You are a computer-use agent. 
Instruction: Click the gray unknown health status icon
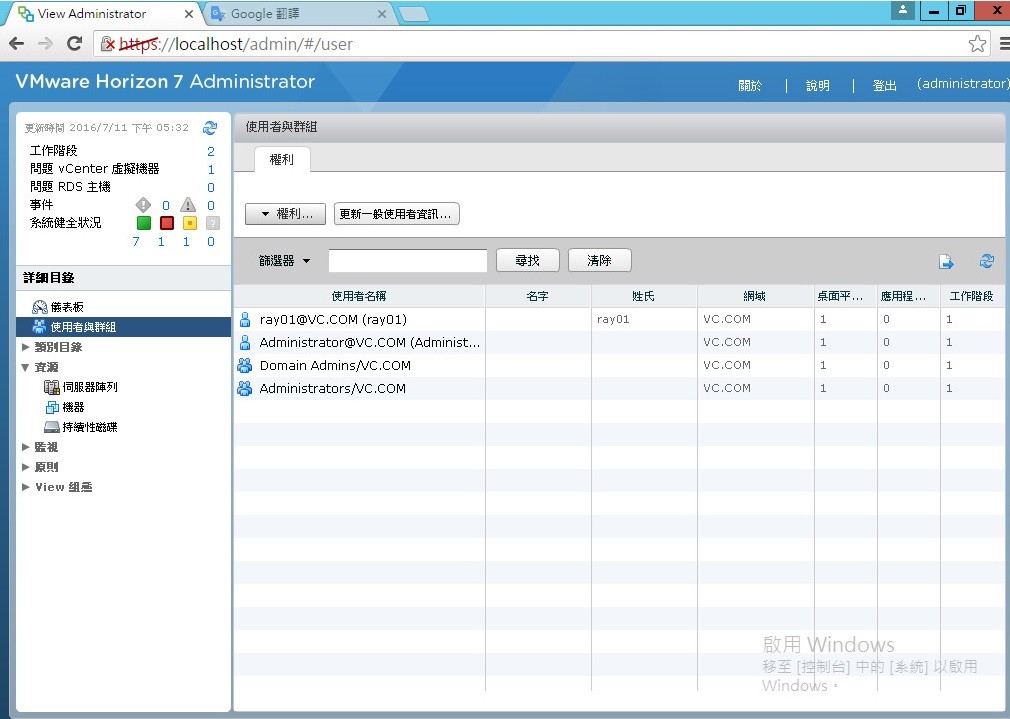point(213,223)
